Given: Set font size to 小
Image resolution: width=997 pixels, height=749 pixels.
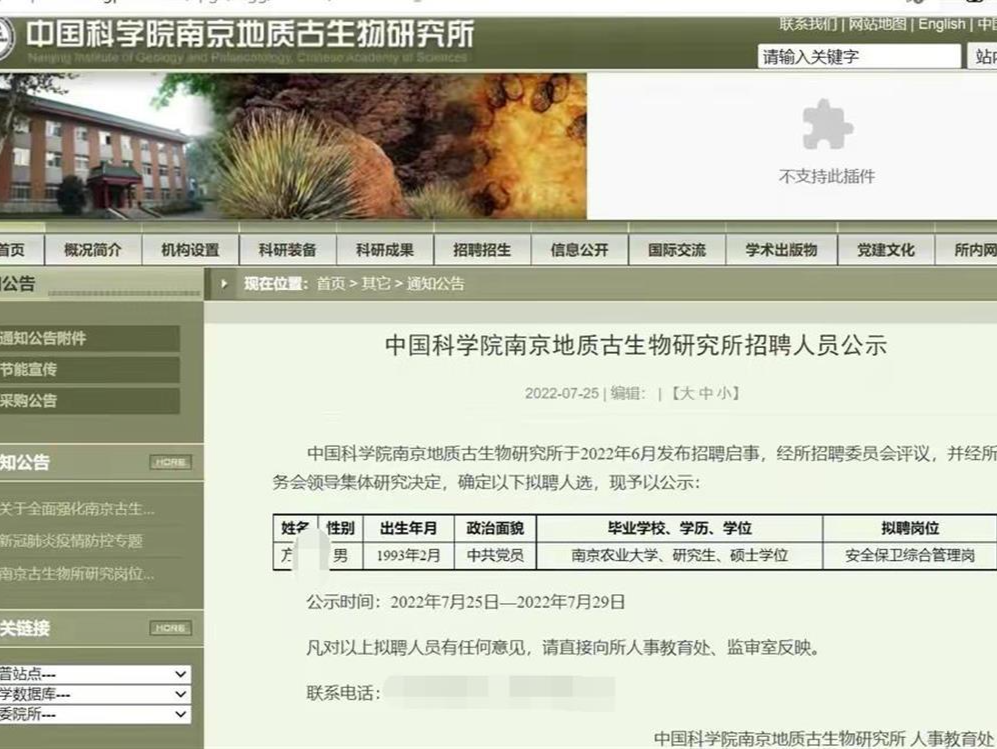Looking at the screenshot, I should coord(724,394).
